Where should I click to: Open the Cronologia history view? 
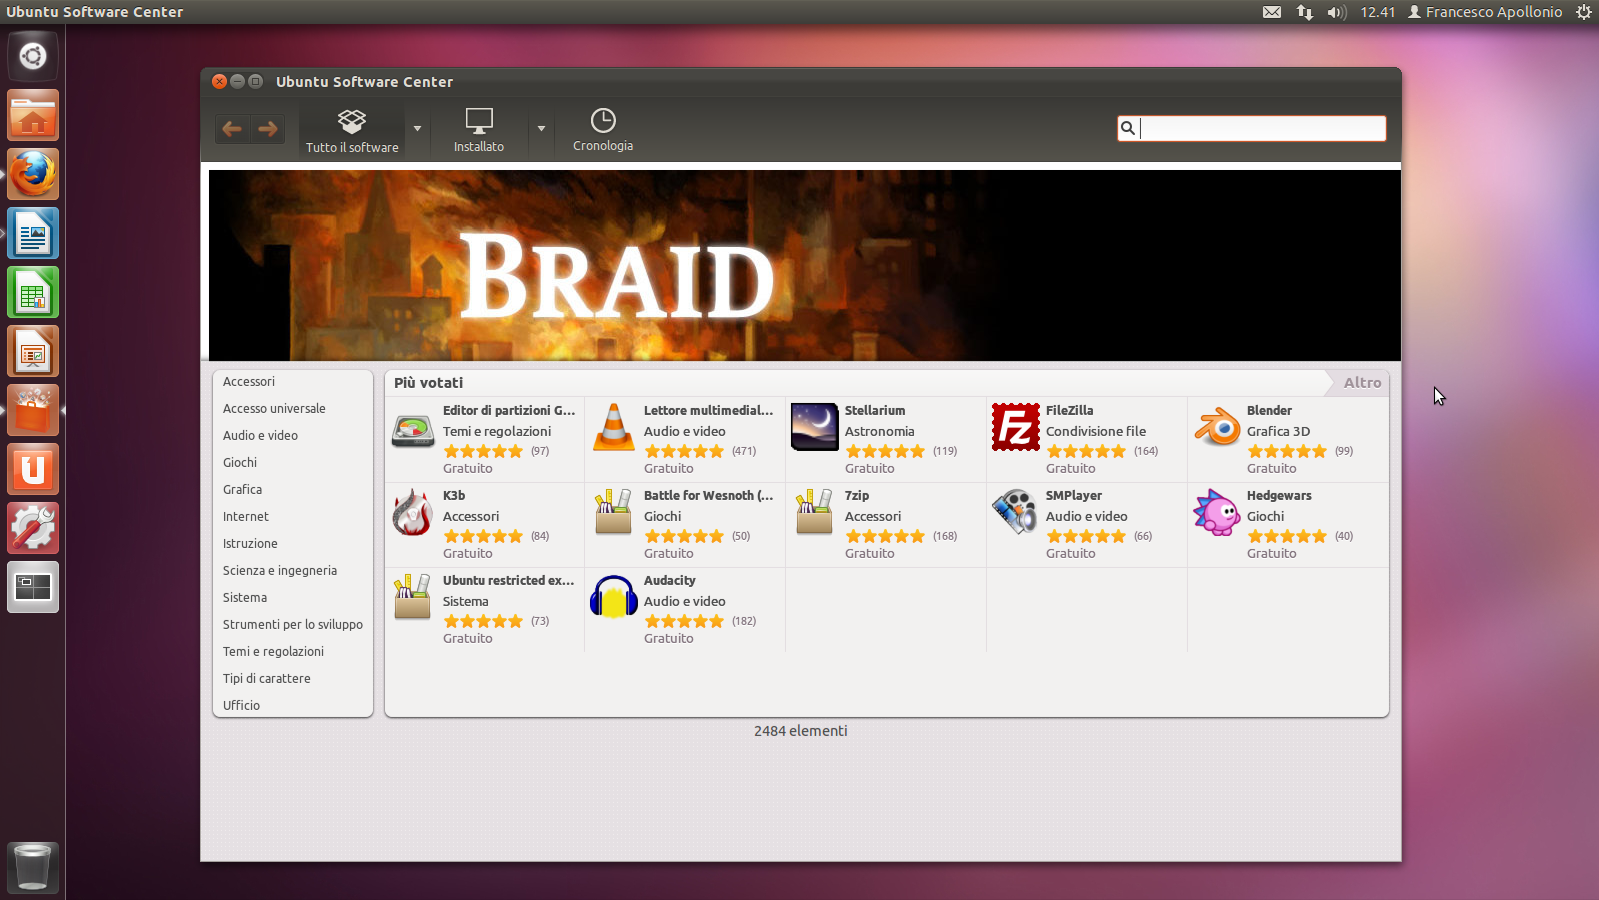click(x=603, y=130)
